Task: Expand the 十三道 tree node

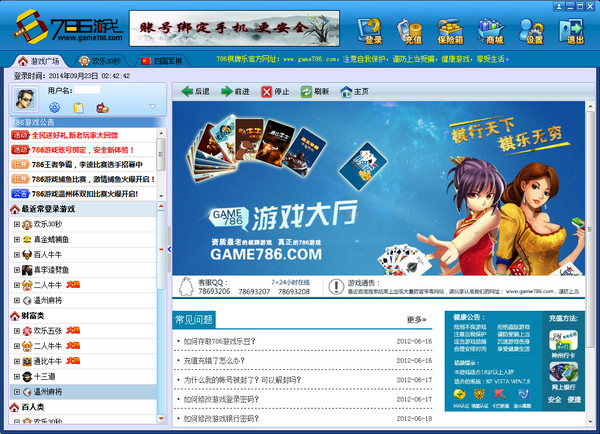Action: 17,377
